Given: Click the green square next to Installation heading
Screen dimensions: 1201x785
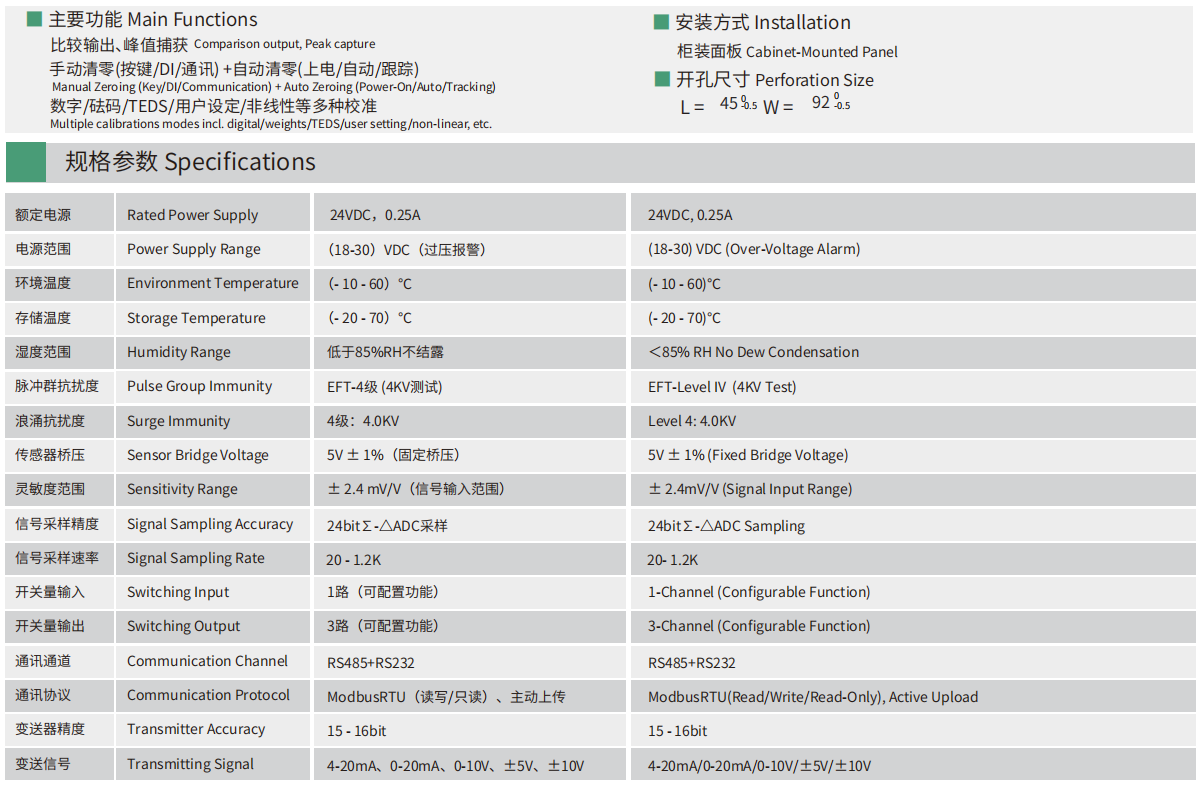Looking at the screenshot, I should [661, 22].
